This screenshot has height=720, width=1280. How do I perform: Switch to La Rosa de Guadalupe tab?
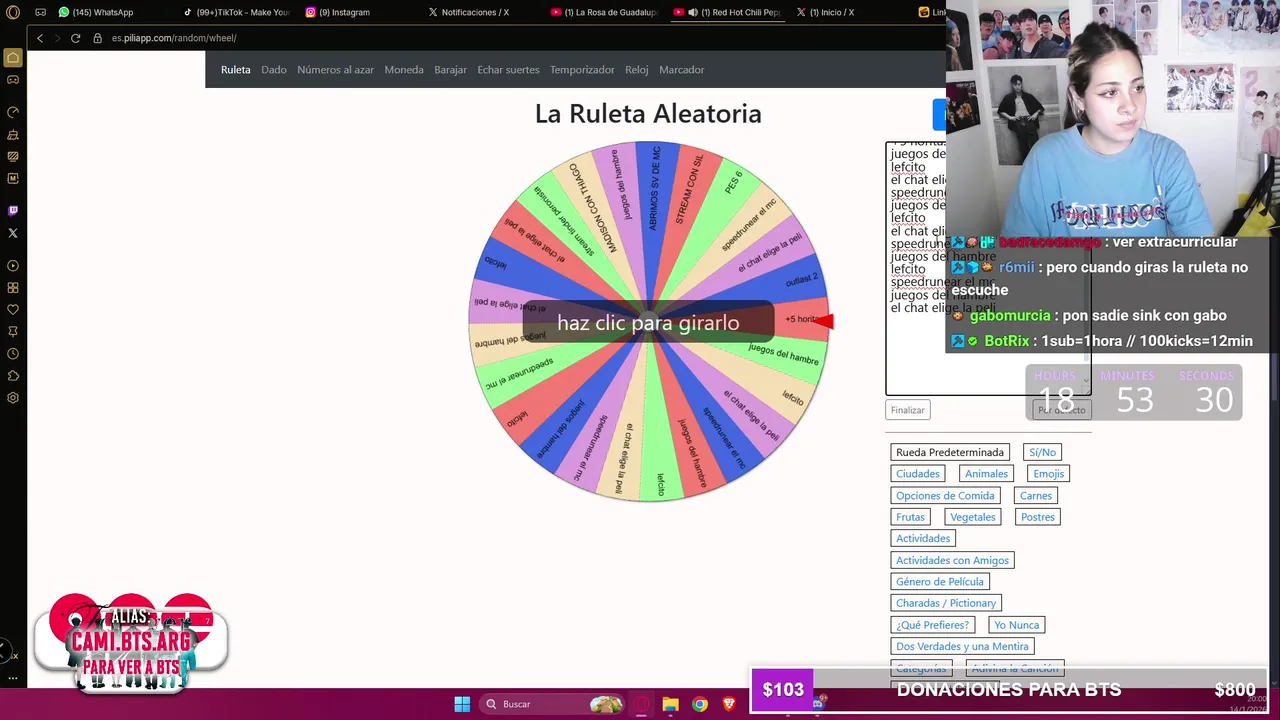[604, 12]
